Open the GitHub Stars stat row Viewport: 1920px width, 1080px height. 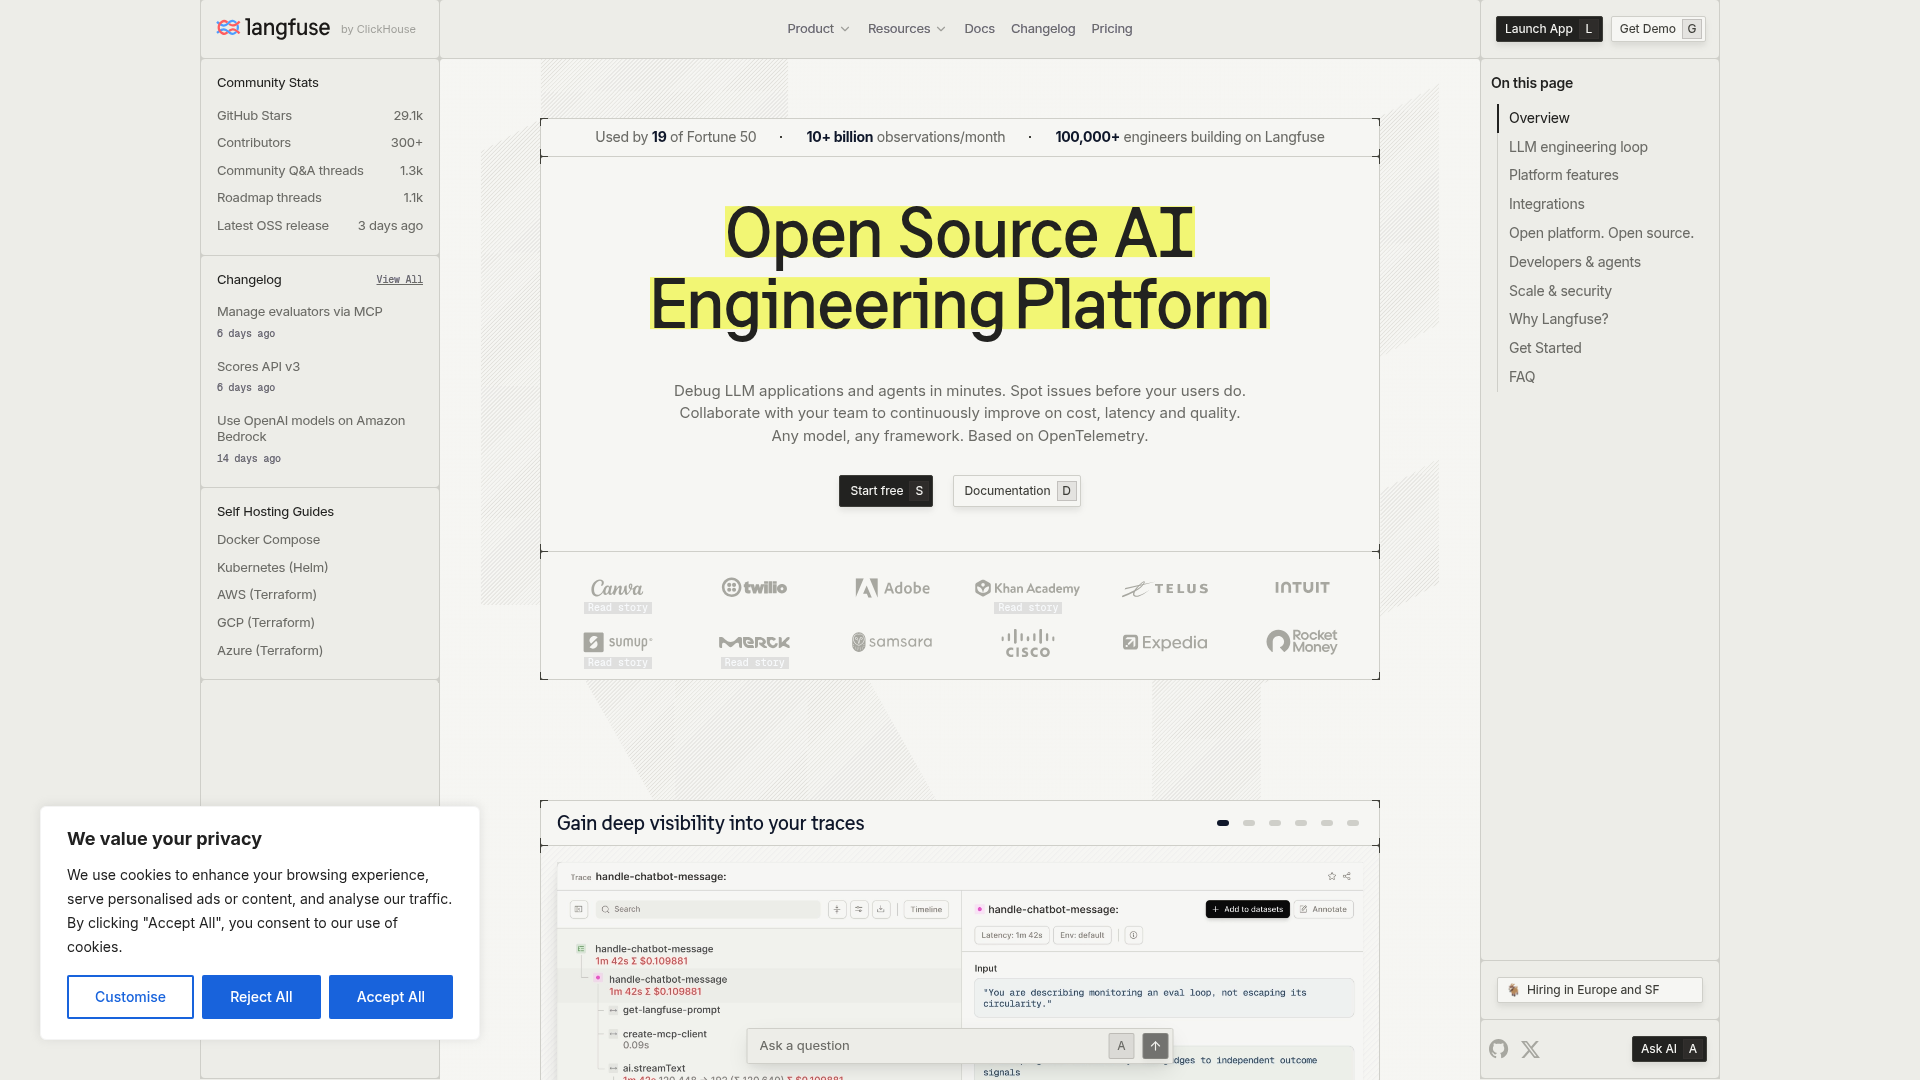320,116
